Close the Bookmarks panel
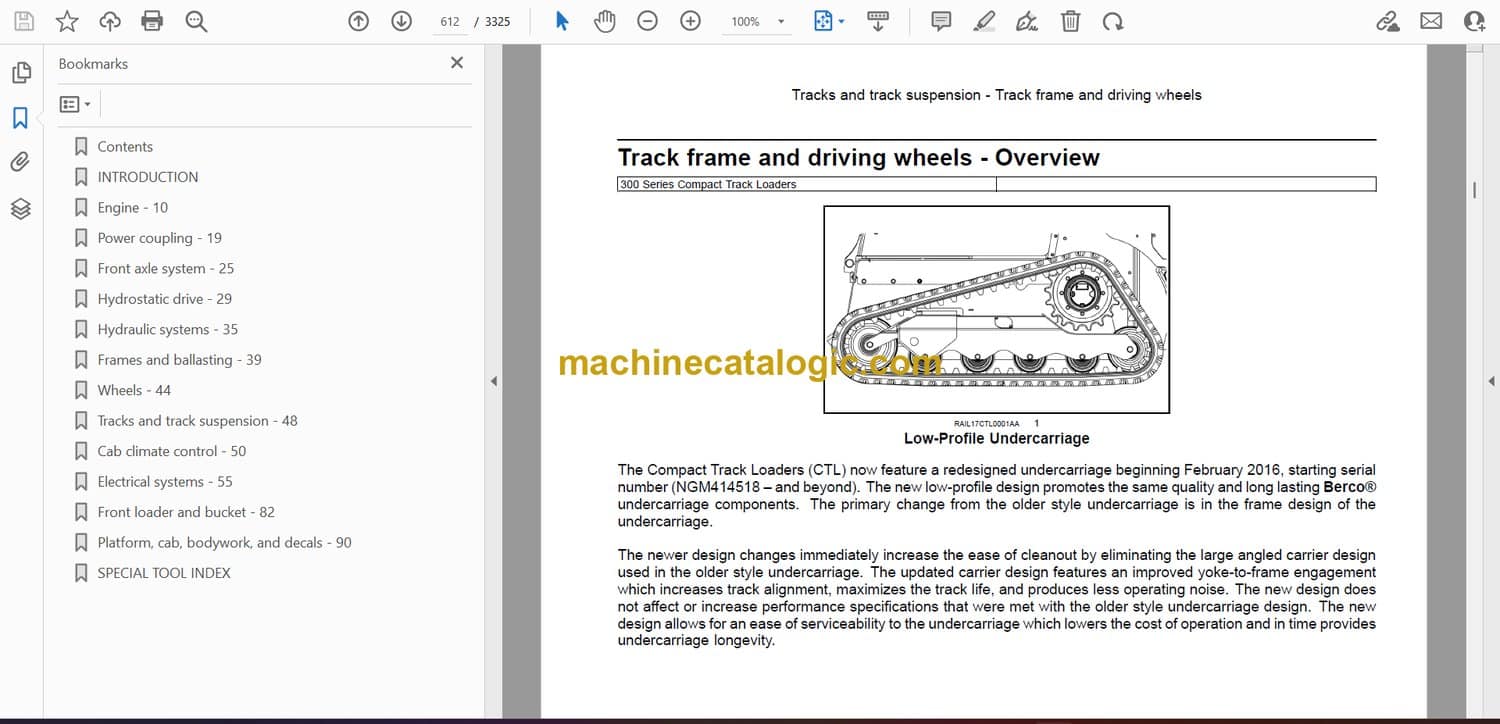The width and height of the screenshot is (1500, 724). (457, 63)
